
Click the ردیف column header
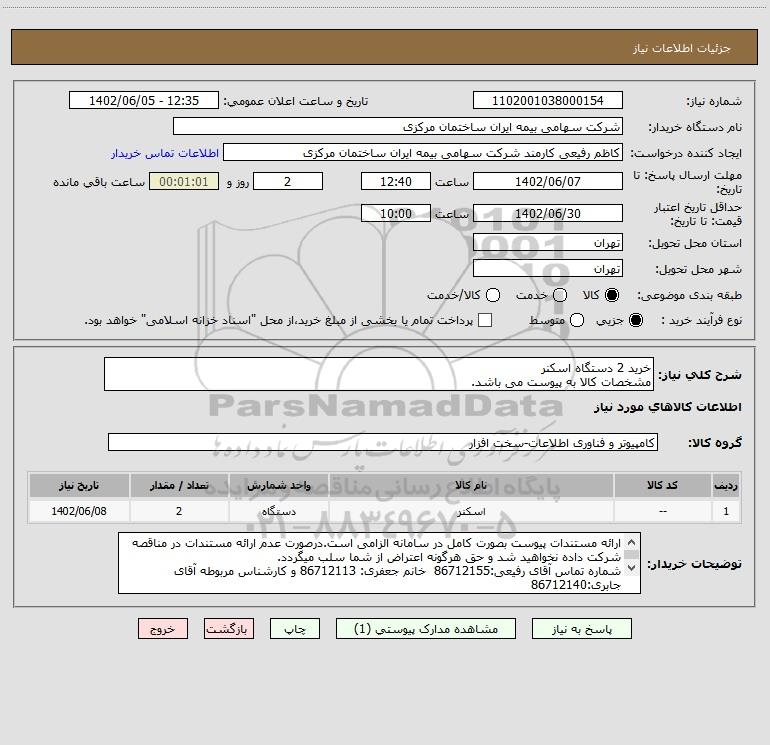coord(726,486)
